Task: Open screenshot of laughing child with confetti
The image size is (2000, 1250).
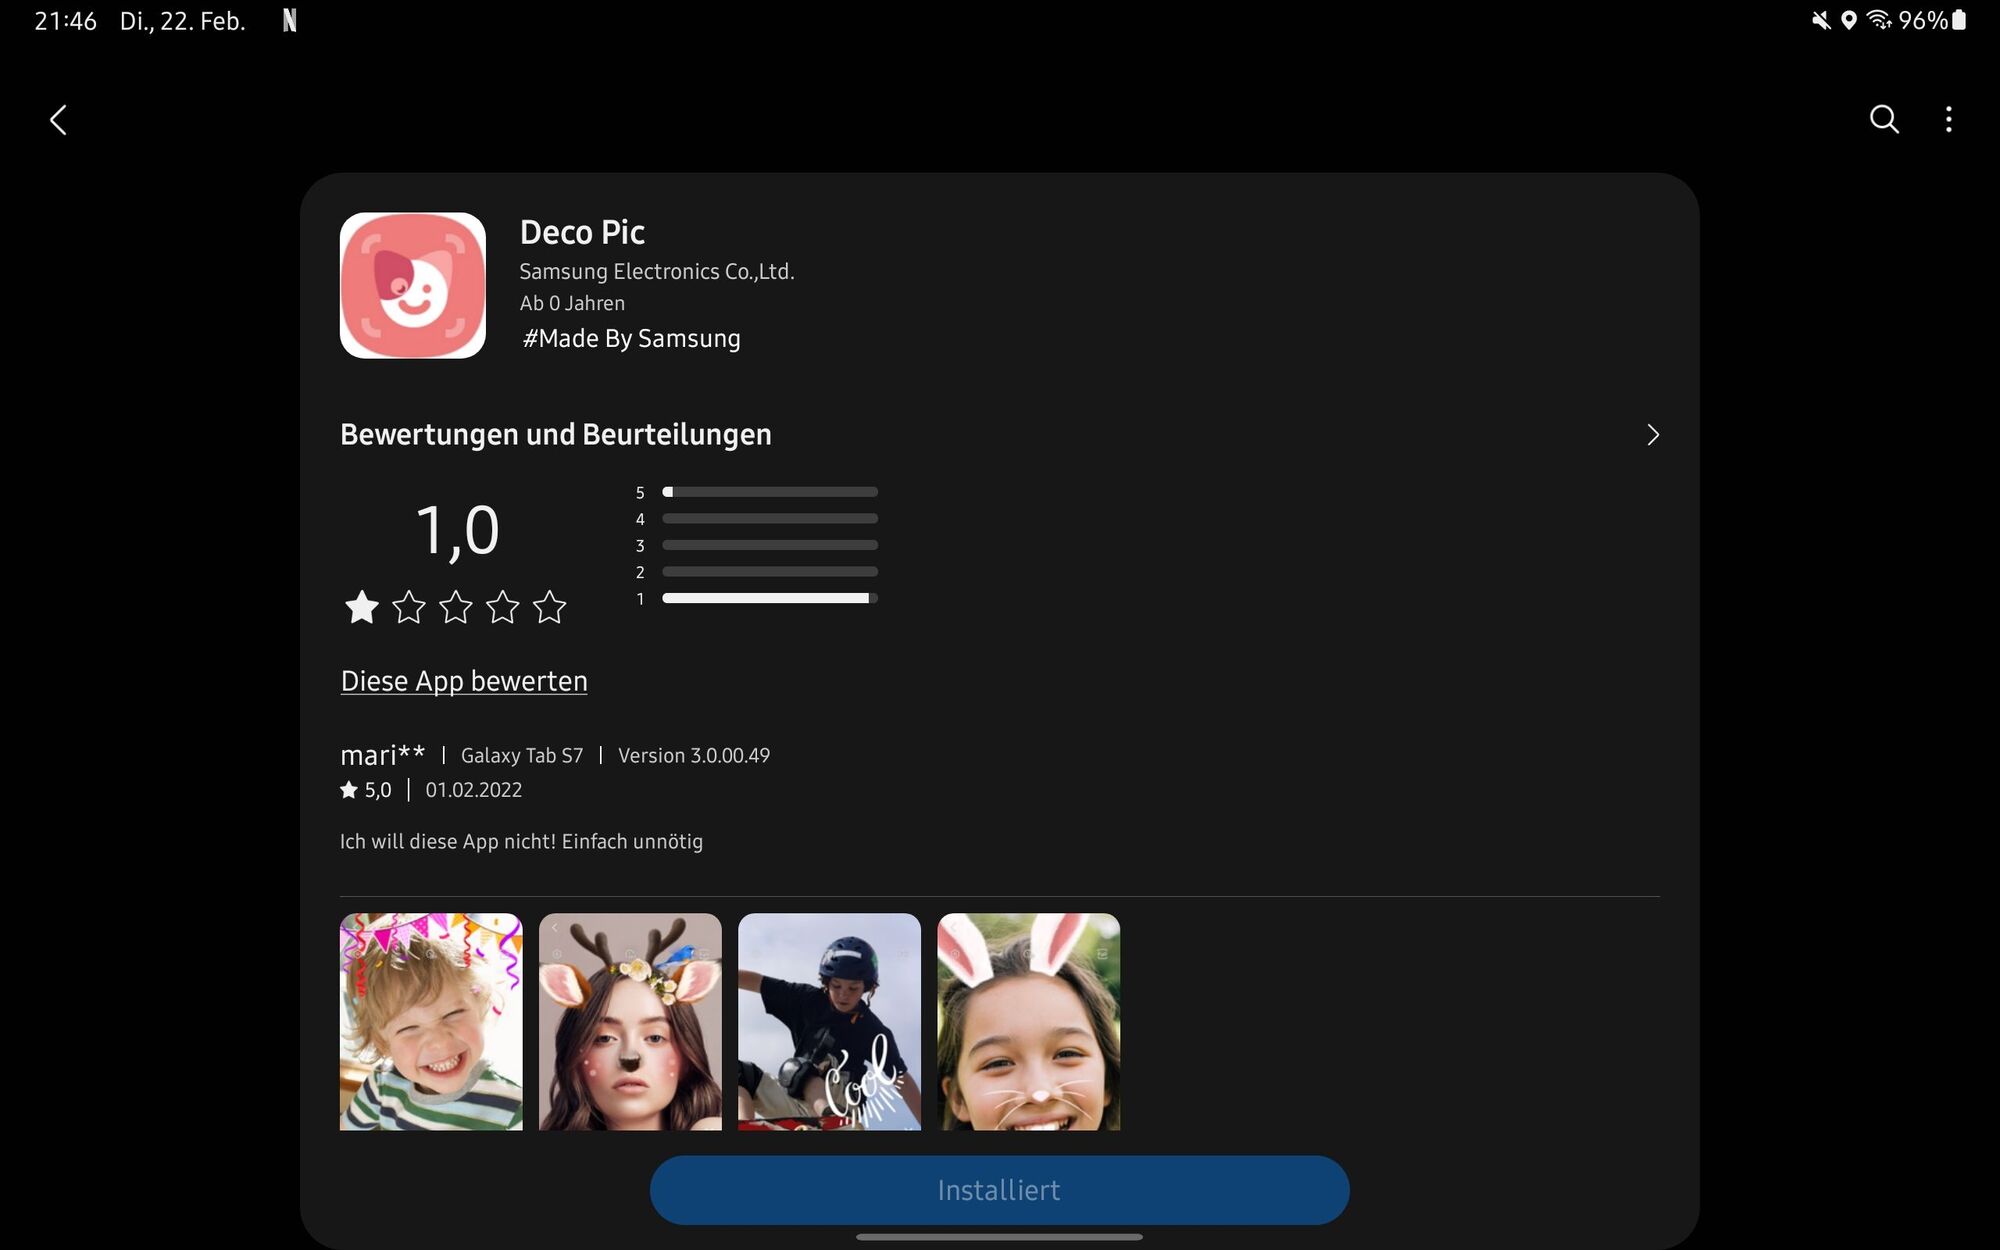Action: (x=431, y=1021)
